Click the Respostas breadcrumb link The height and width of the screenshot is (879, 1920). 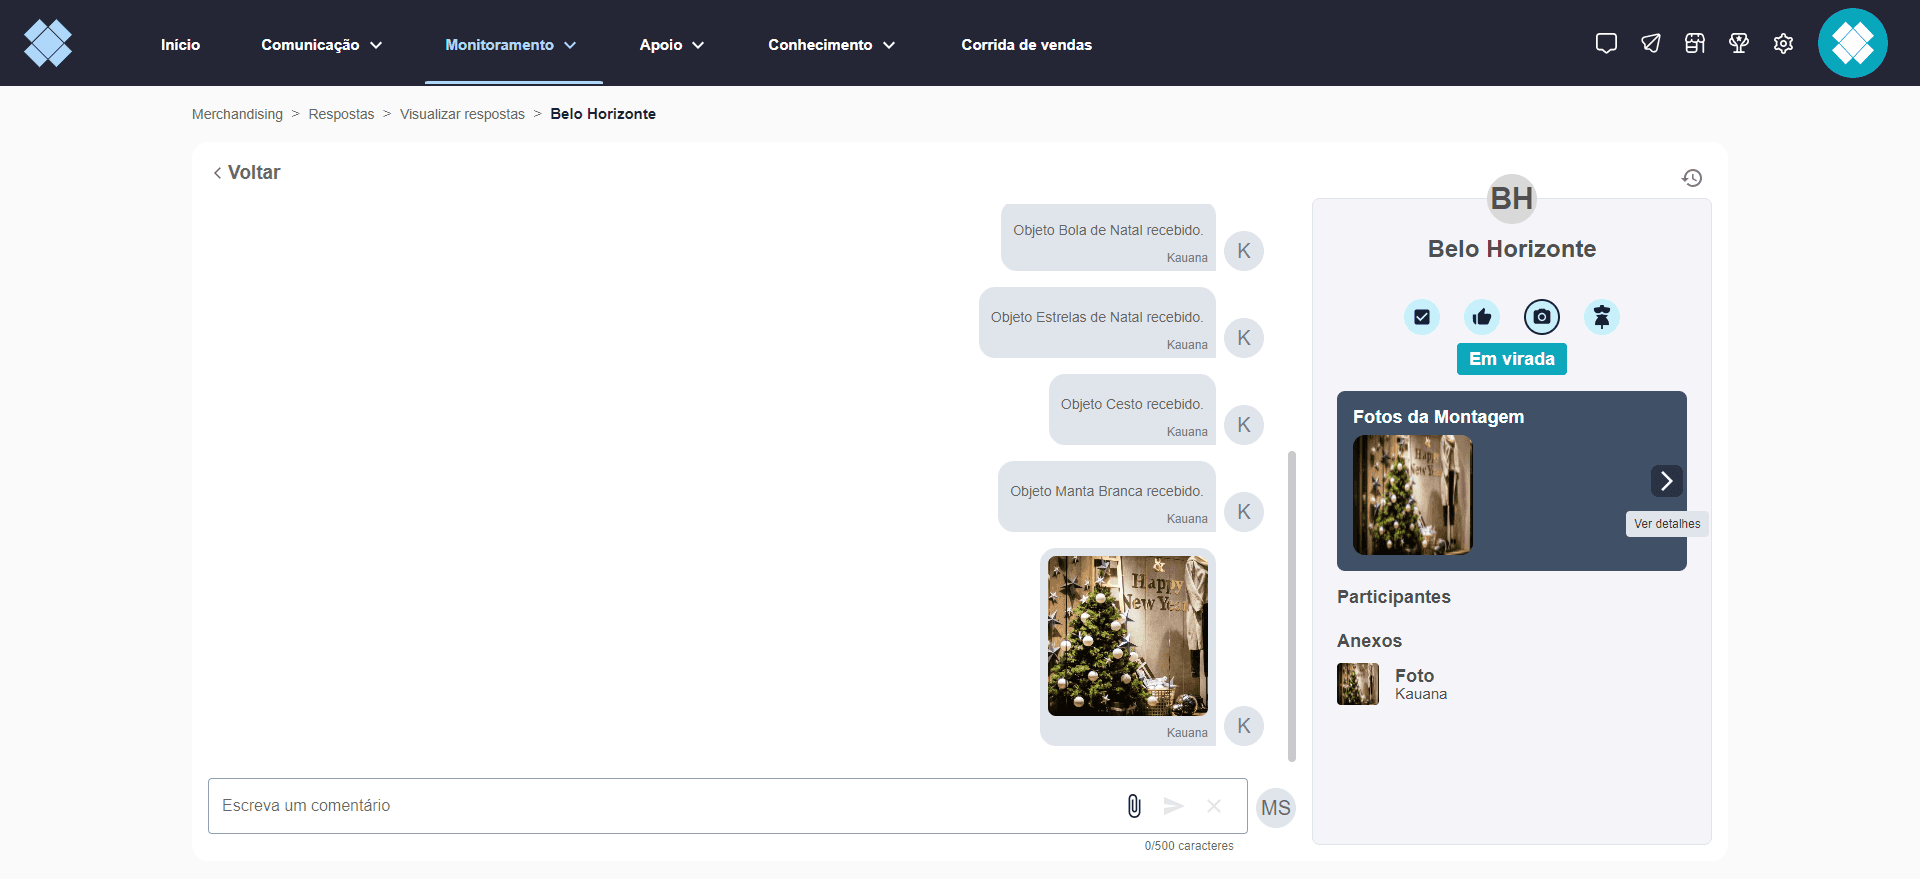point(341,114)
